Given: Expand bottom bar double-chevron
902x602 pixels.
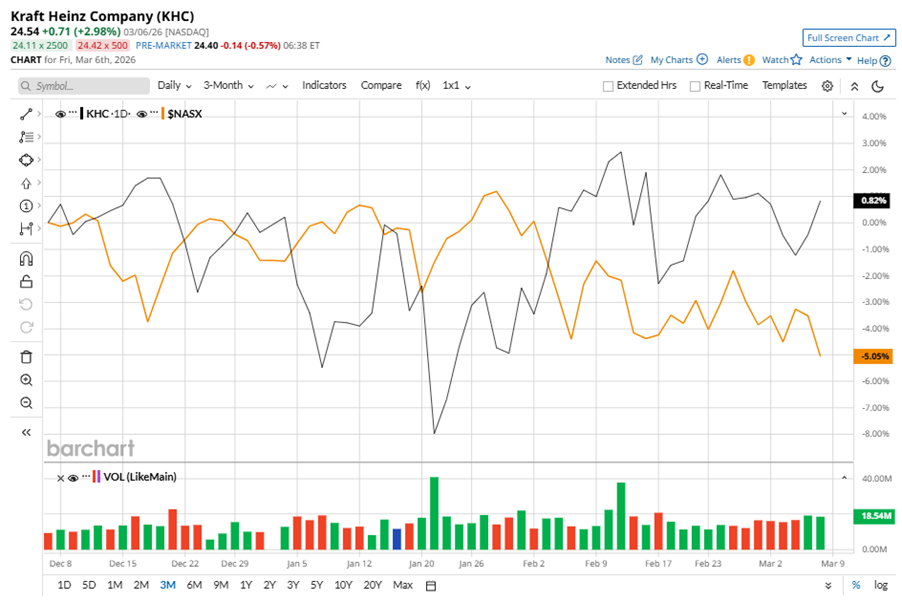Looking at the screenshot, I should pos(828,586).
